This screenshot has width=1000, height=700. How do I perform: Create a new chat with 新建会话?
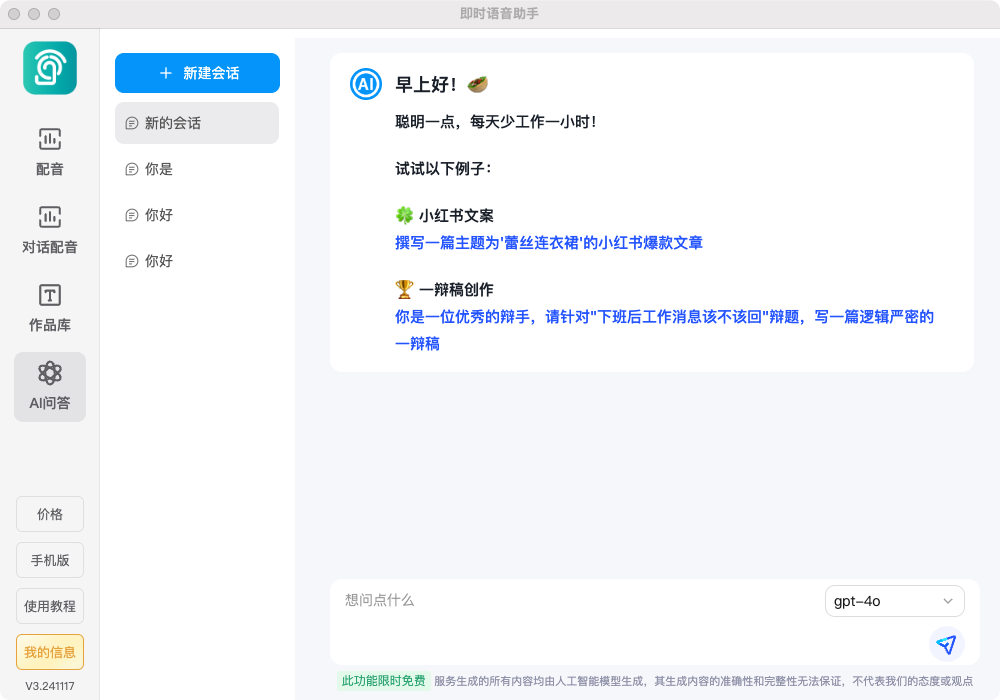197,73
